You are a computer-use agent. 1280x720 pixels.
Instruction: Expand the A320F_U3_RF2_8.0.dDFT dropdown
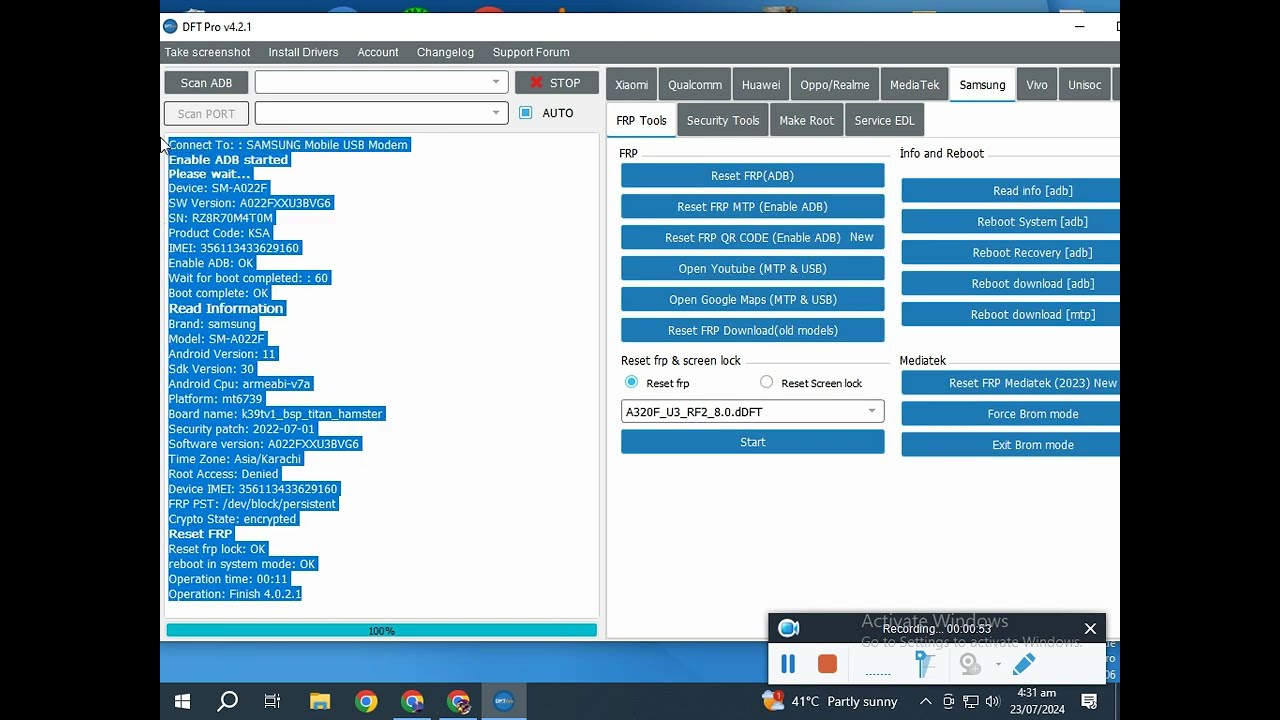point(871,411)
